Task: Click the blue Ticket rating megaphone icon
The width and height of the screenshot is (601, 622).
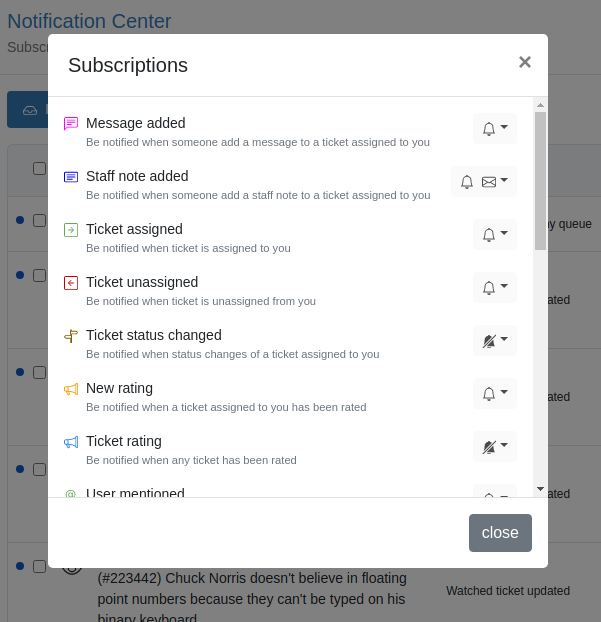Action: coord(71,442)
